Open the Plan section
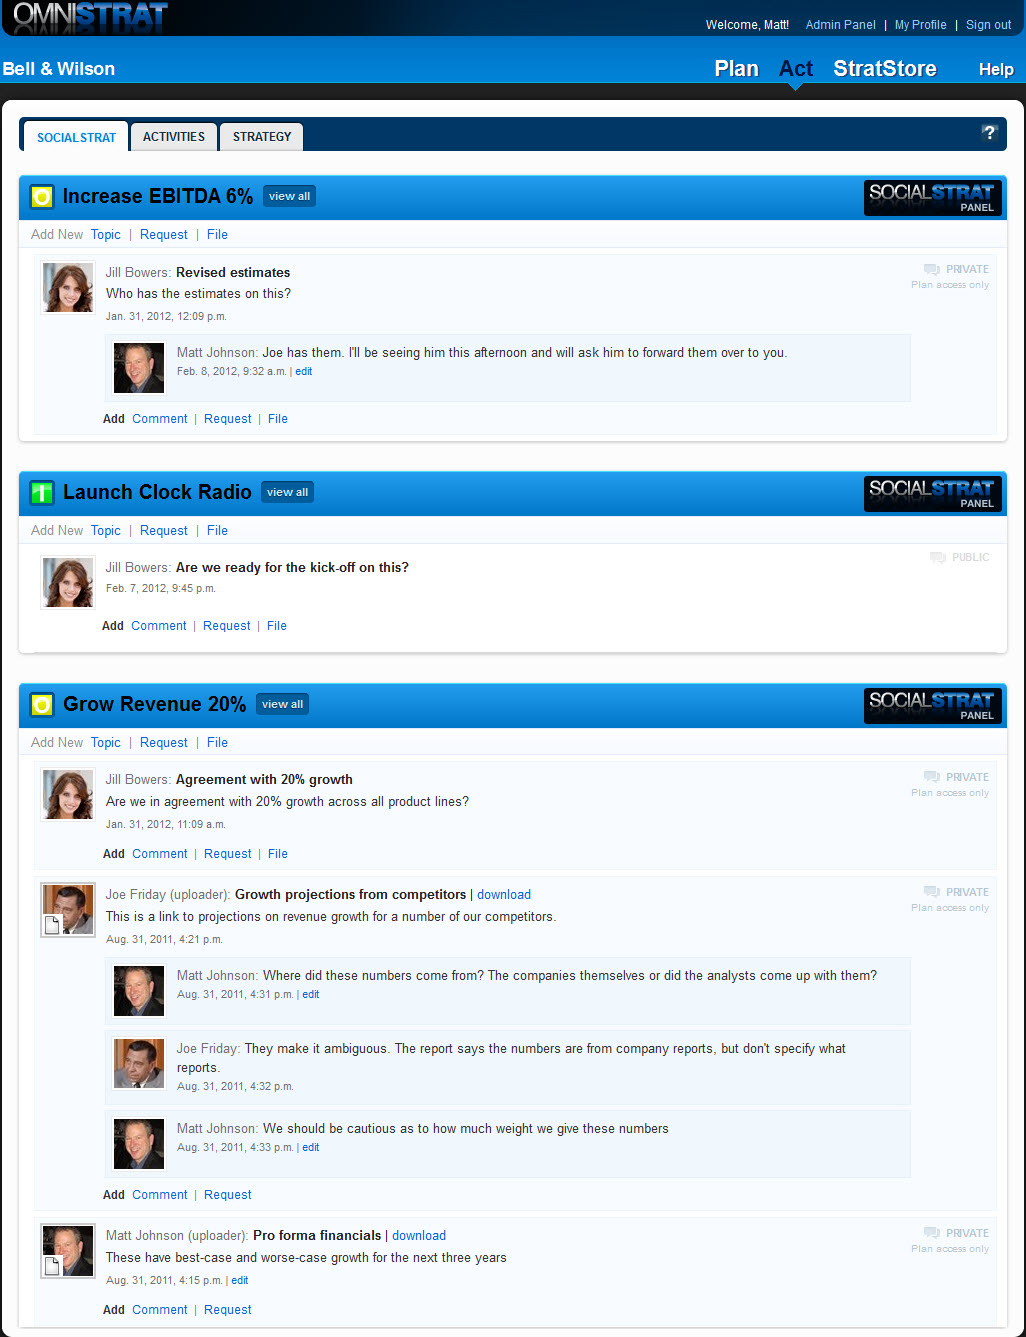Screen dimensions: 1026x1337 point(736,68)
